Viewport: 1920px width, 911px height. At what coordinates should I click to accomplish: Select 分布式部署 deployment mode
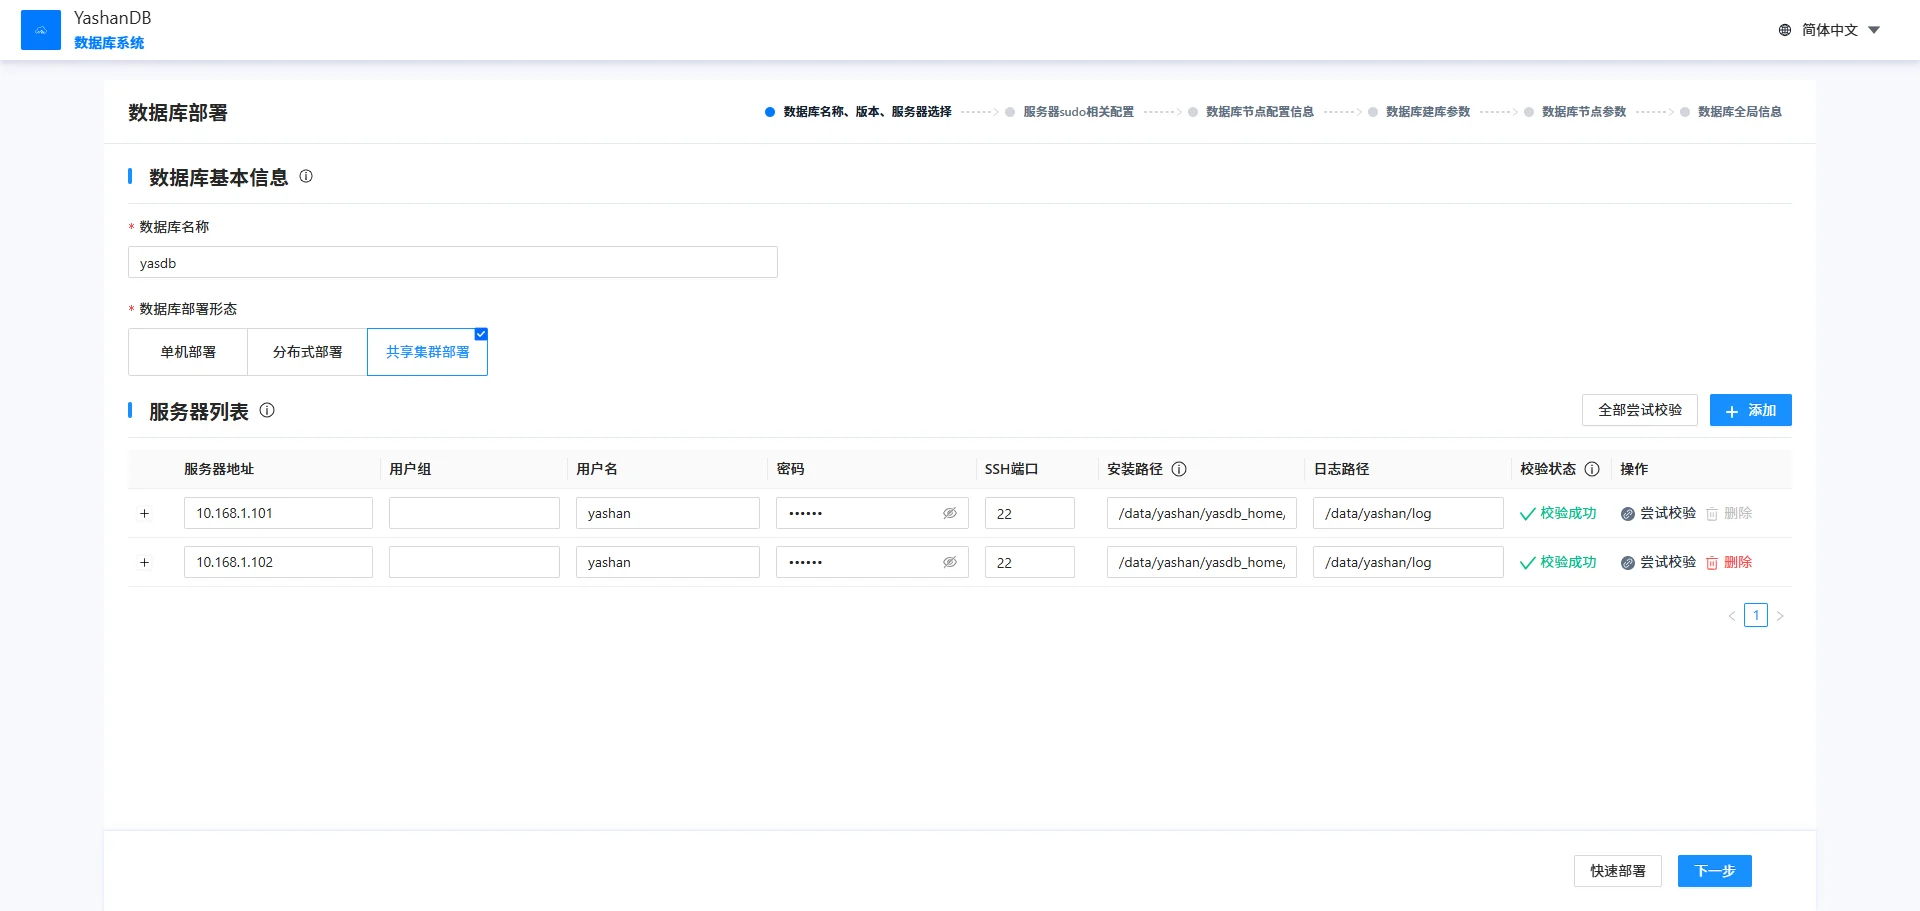pos(307,352)
